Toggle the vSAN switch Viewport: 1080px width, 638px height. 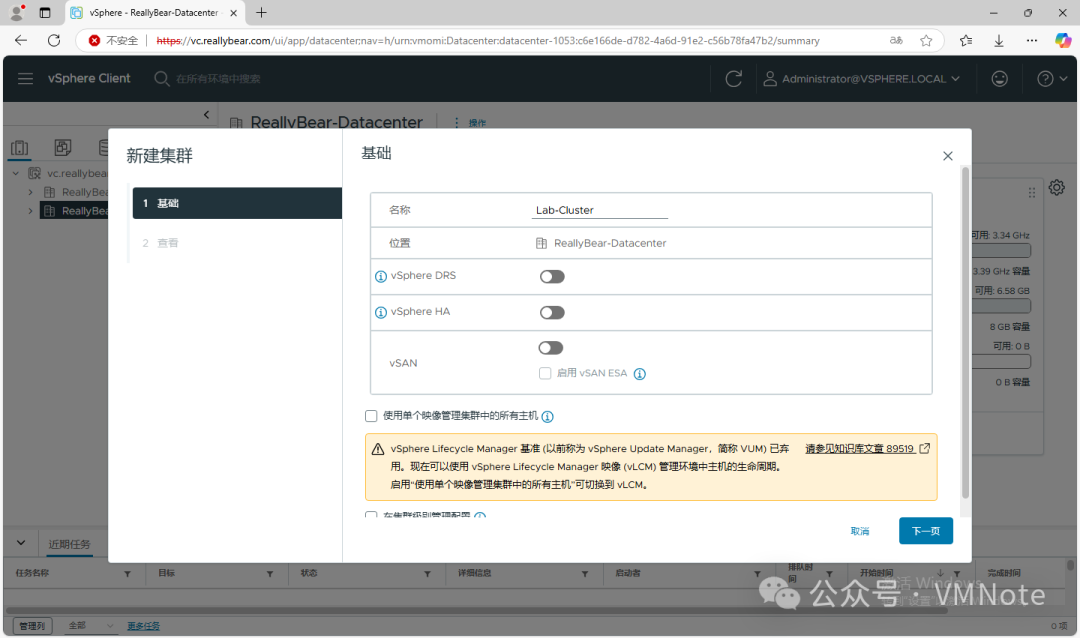[x=551, y=348]
